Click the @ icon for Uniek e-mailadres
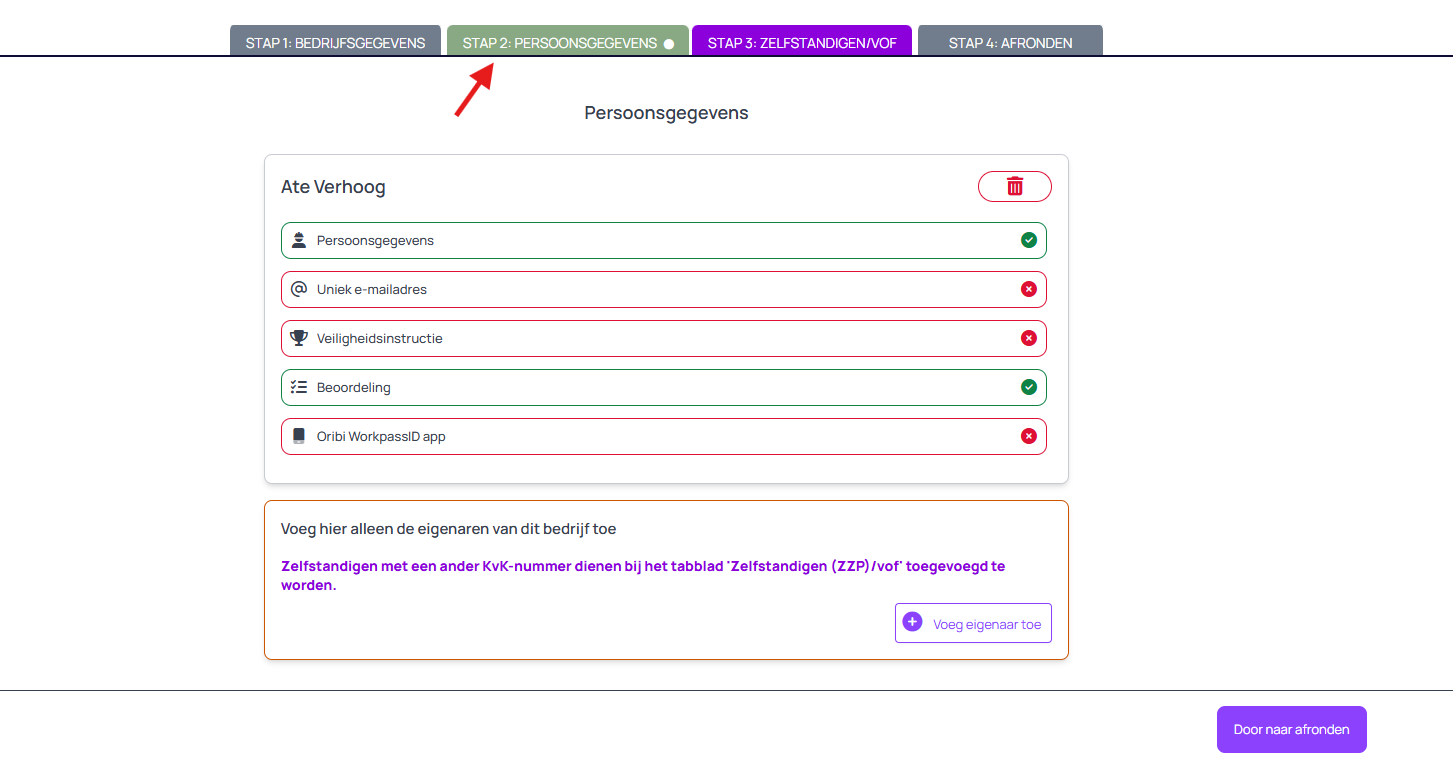The height and width of the screenshot is (760, 1453). coord(298,289)
